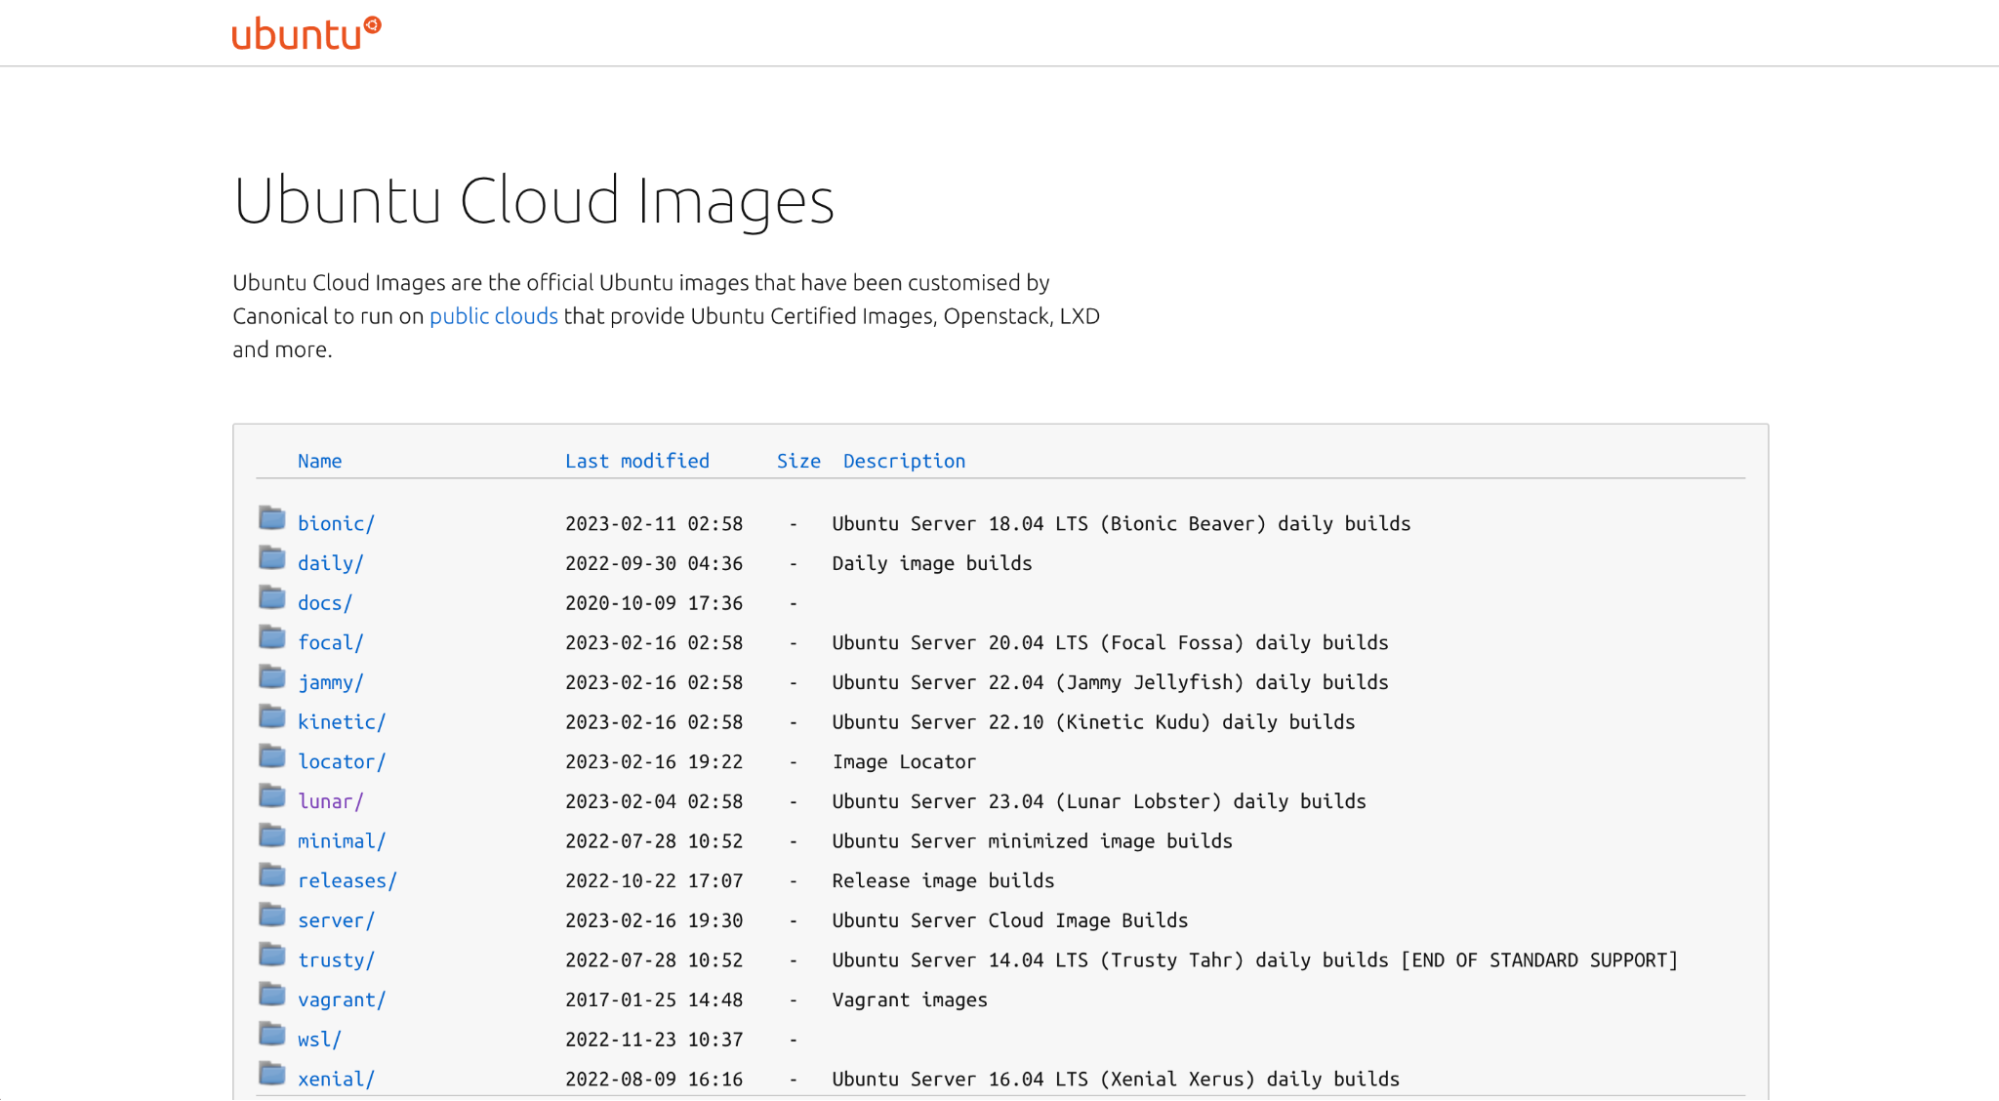
Task: Click the Ubuntu logo in header
Action: point(306,33)
